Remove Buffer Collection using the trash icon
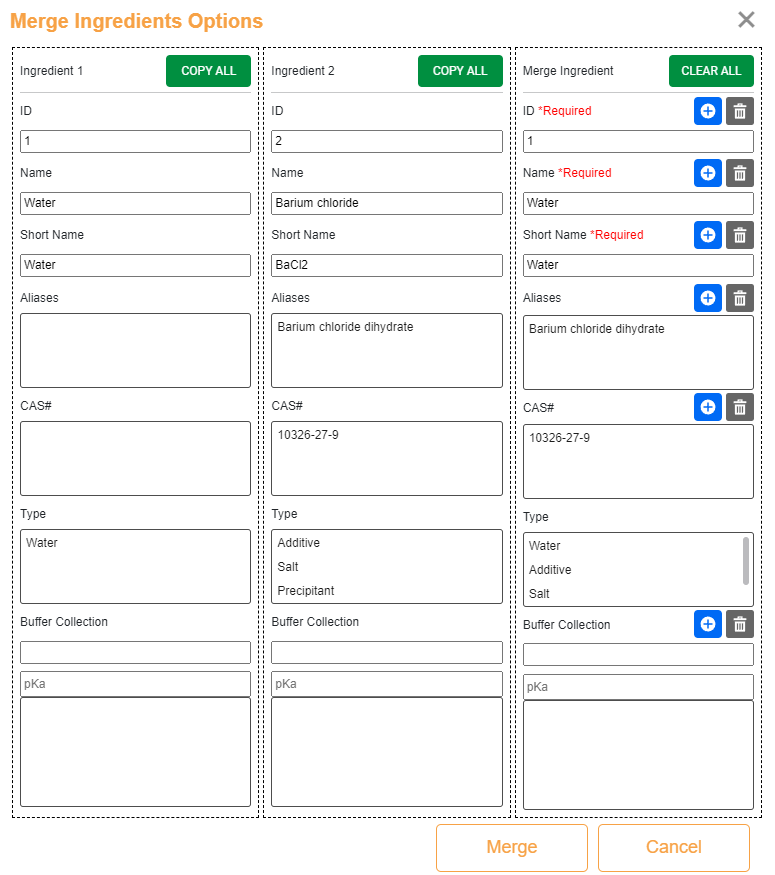The height and width of the screenshot is (875, 775). coord(739,625)
